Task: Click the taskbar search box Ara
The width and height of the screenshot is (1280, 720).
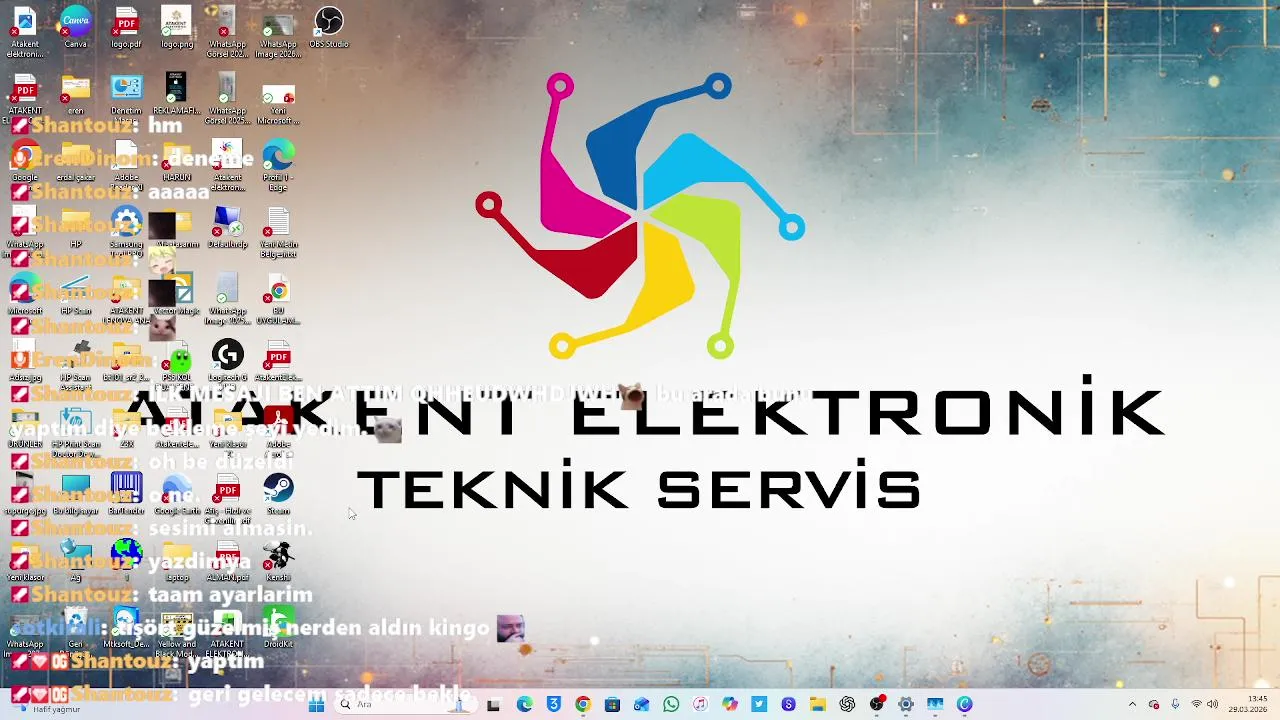Action: [404, 705]
